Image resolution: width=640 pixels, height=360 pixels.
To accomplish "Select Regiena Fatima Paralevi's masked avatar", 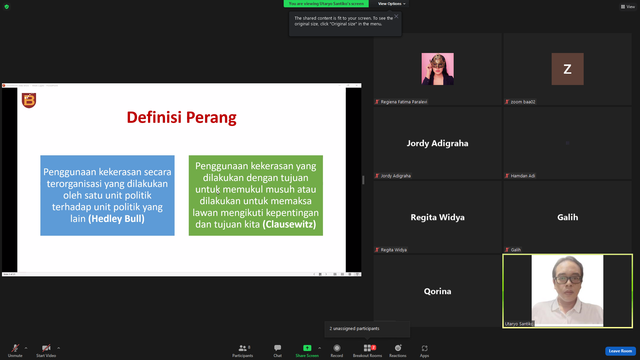I will pos(438,69).
